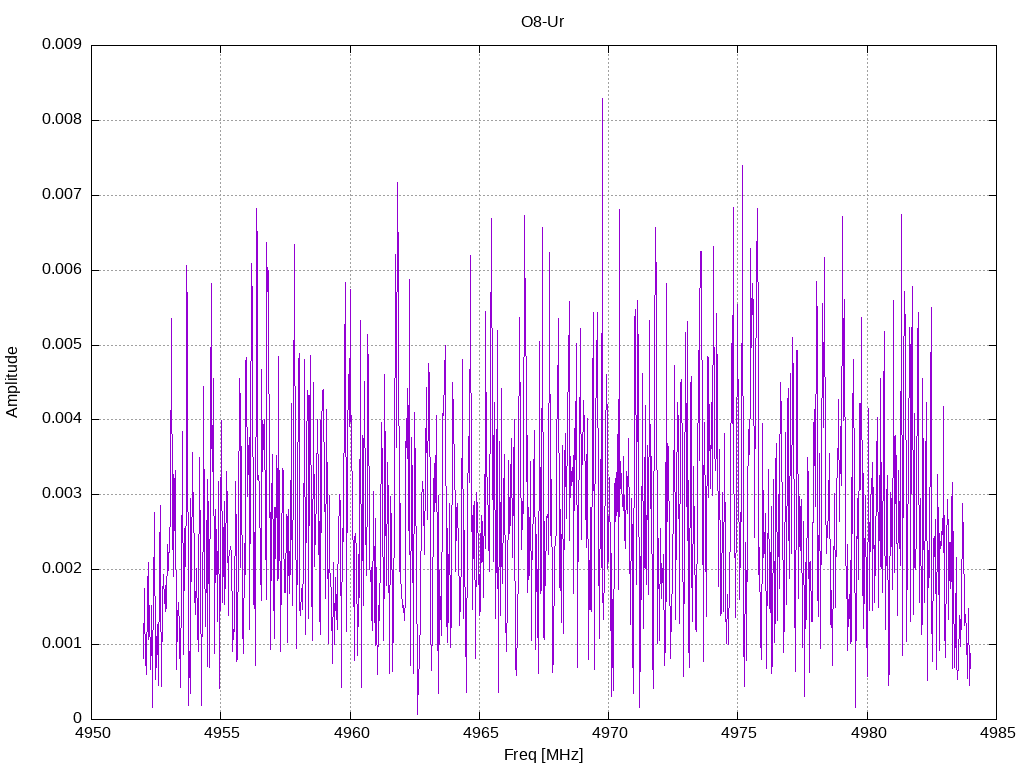Screen dimensions: 1024x768
Task: Click y-axis tick label 0.005
Action: coord(62,344)
